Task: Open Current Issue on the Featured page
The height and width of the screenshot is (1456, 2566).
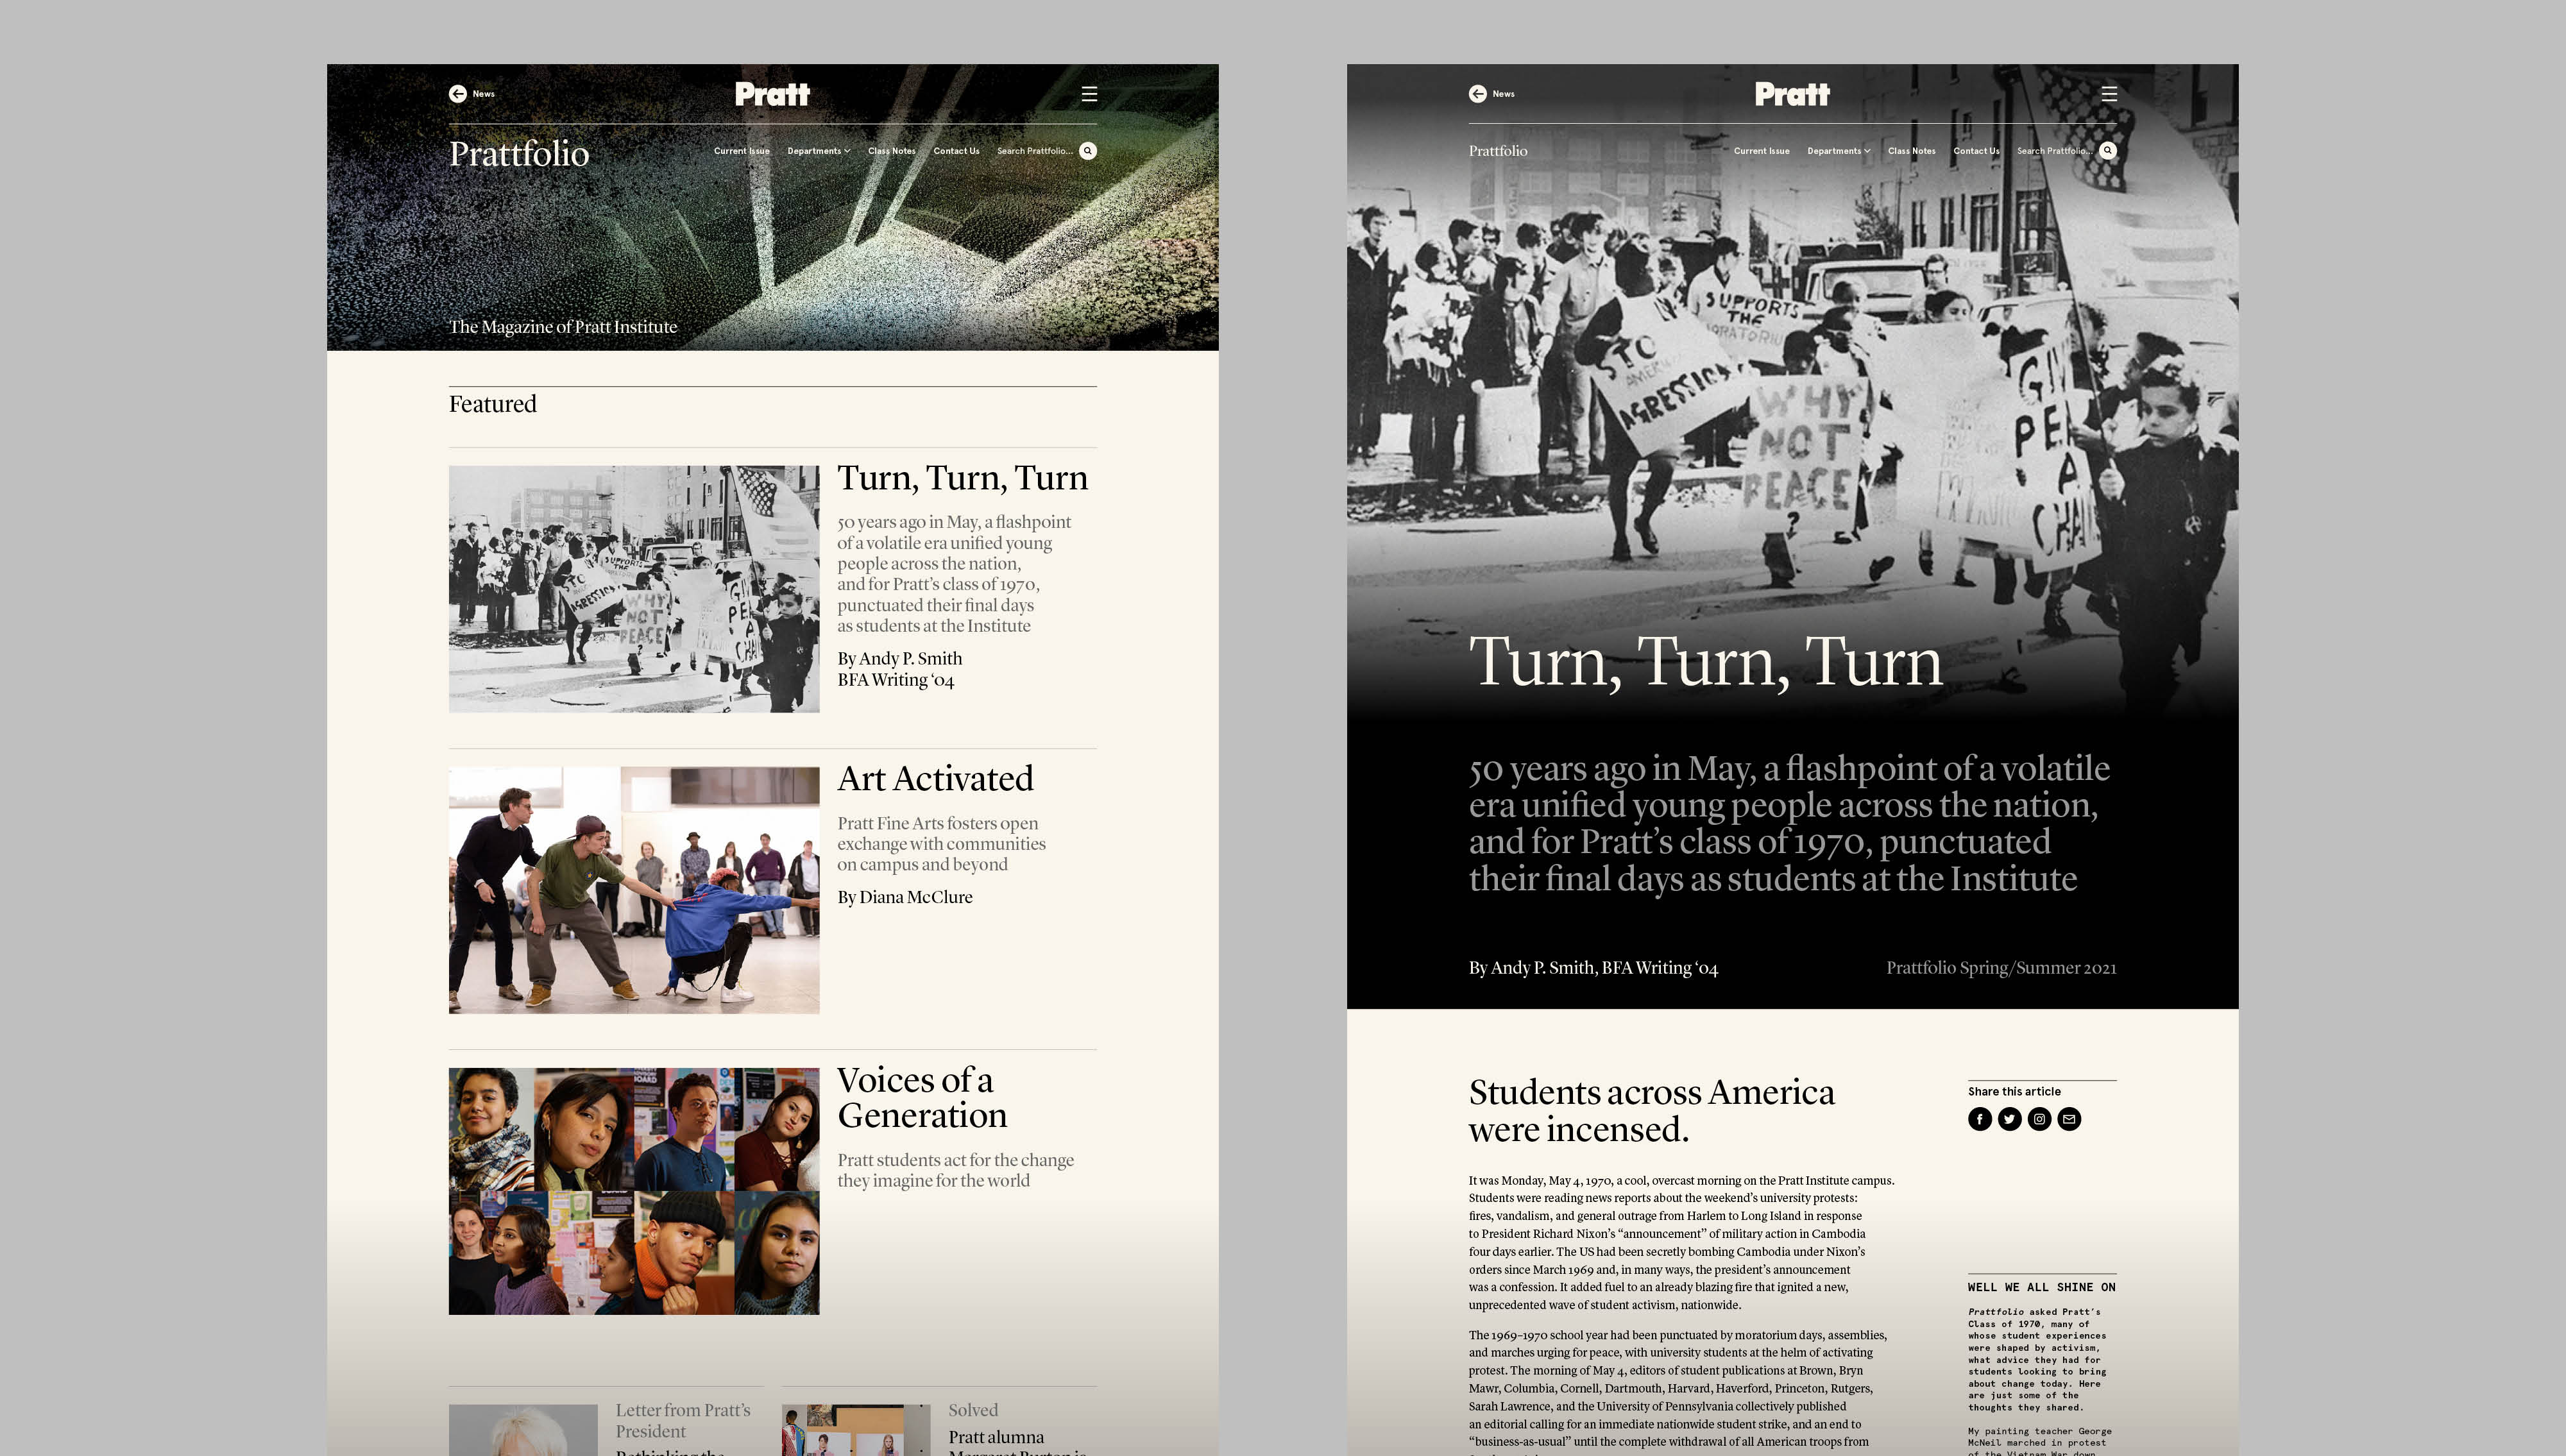Action: pyautogui.click(x=741, y=151)
